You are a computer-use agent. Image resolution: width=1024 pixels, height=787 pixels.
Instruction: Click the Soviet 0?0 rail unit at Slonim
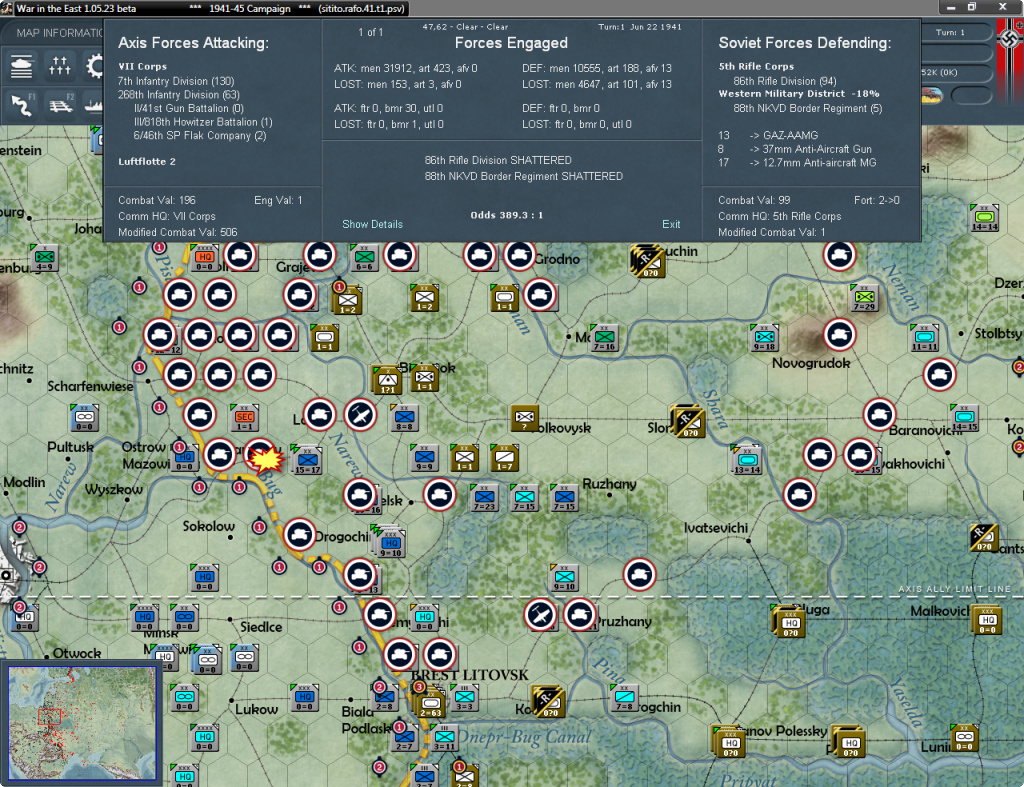pos(688,421)
